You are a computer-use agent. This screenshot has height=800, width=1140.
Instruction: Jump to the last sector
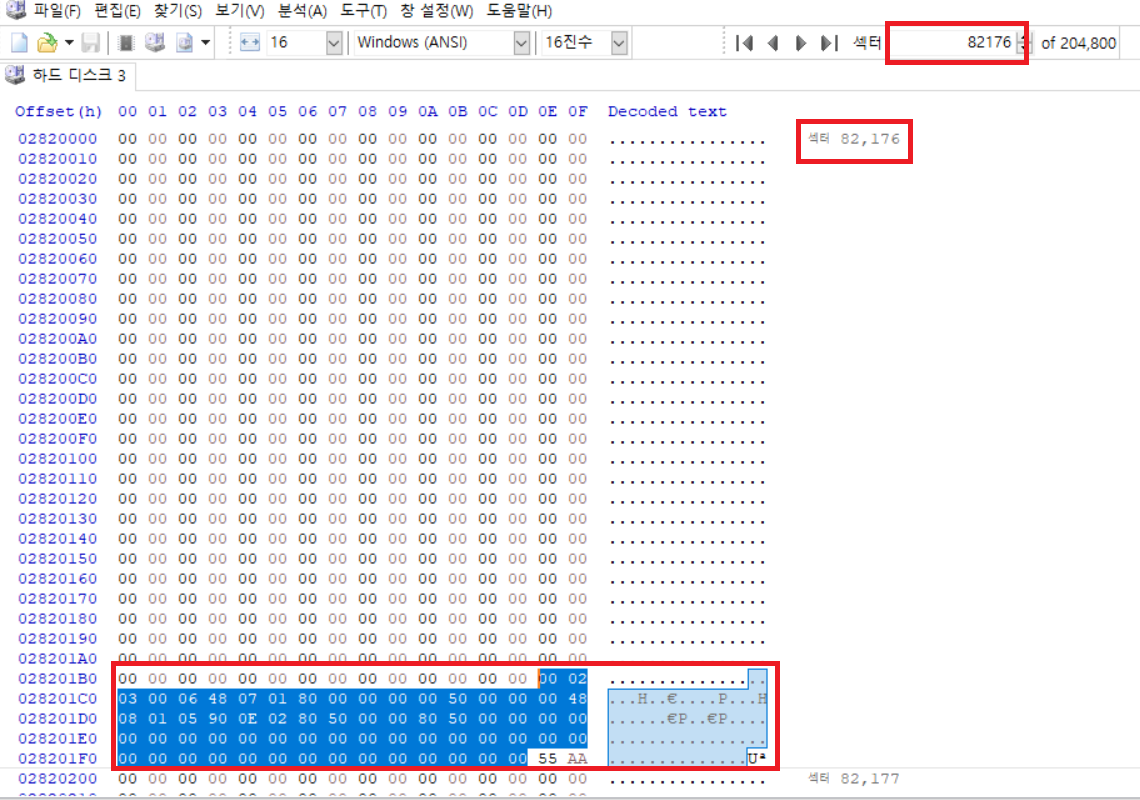click(x=828, y=43)
